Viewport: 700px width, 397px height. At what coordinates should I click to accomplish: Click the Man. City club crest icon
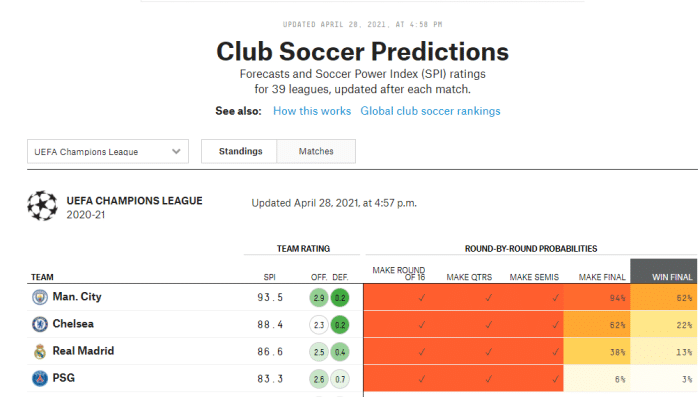click(40, 297)
